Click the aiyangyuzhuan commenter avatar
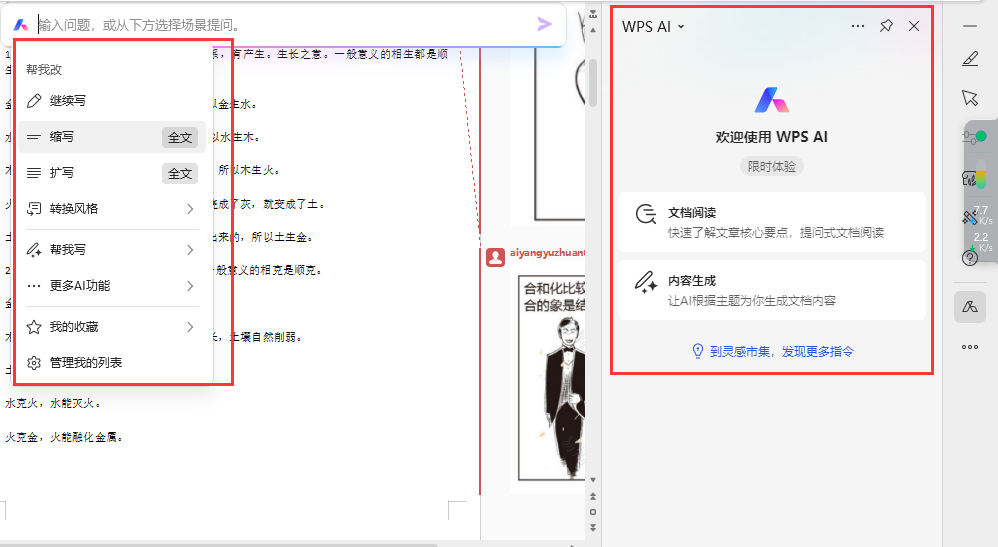 [495, 257]
